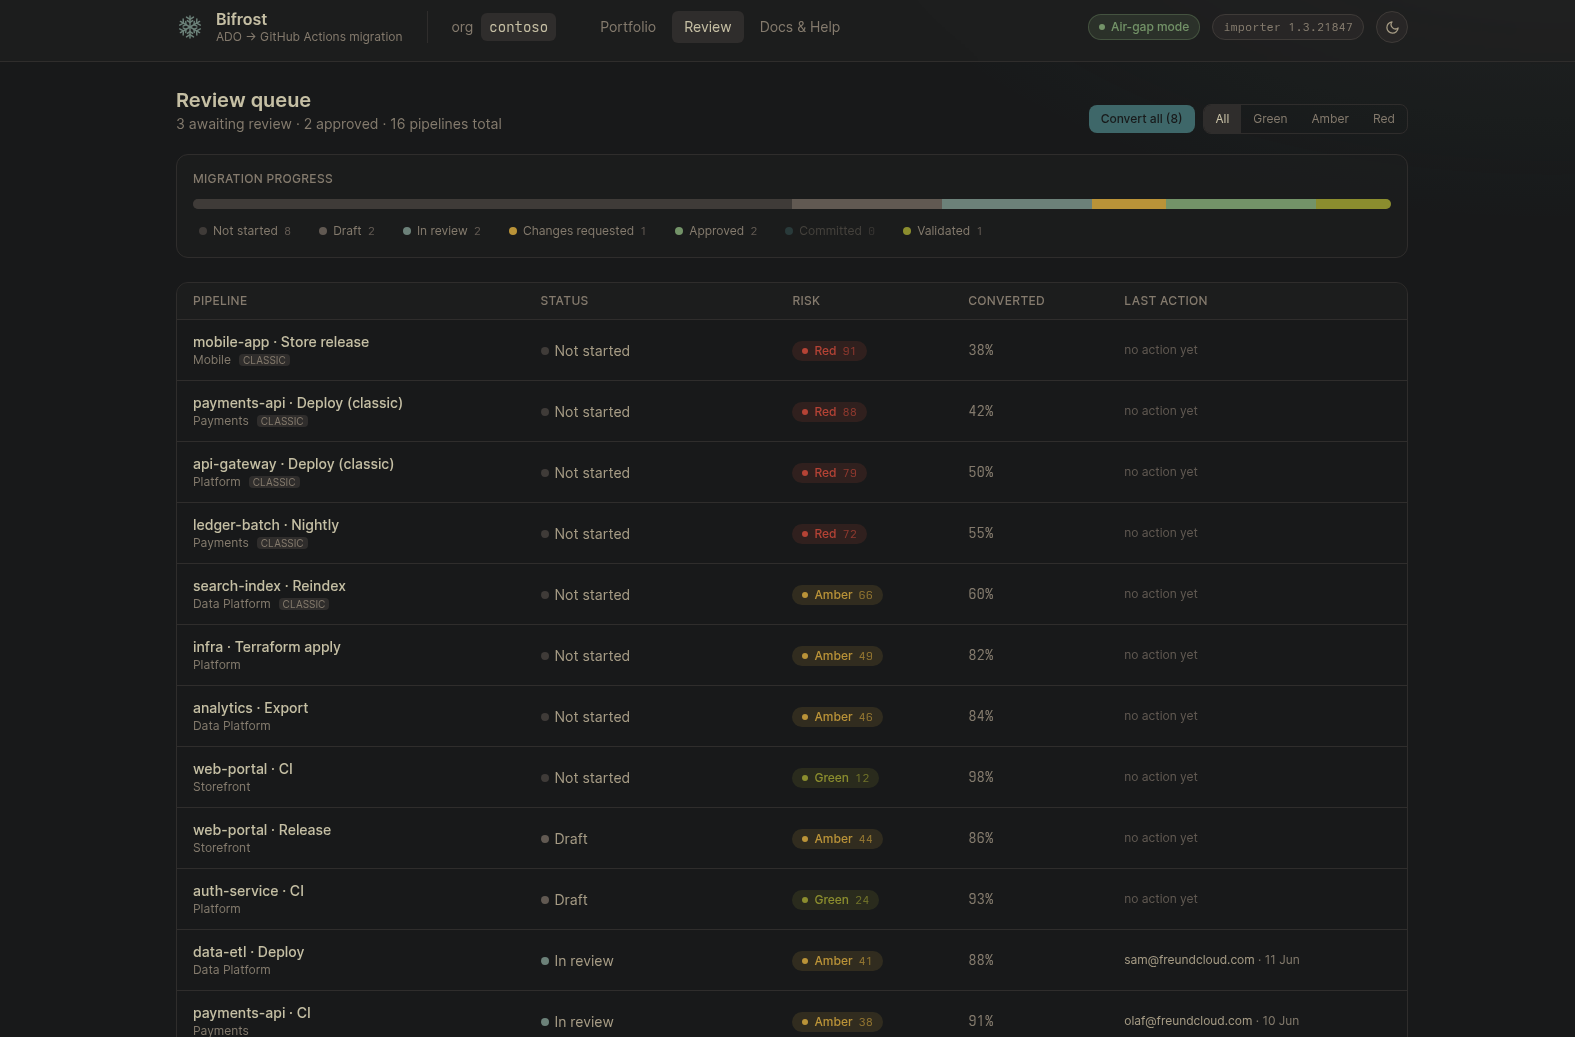Viewport: 1575px width, 1037px height.
Task: Open the Portfolio tab
Action: [628, 27]
